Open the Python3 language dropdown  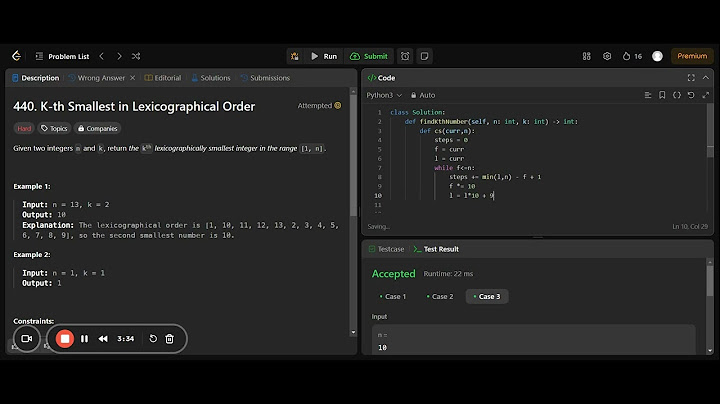(x=384, y=95)
